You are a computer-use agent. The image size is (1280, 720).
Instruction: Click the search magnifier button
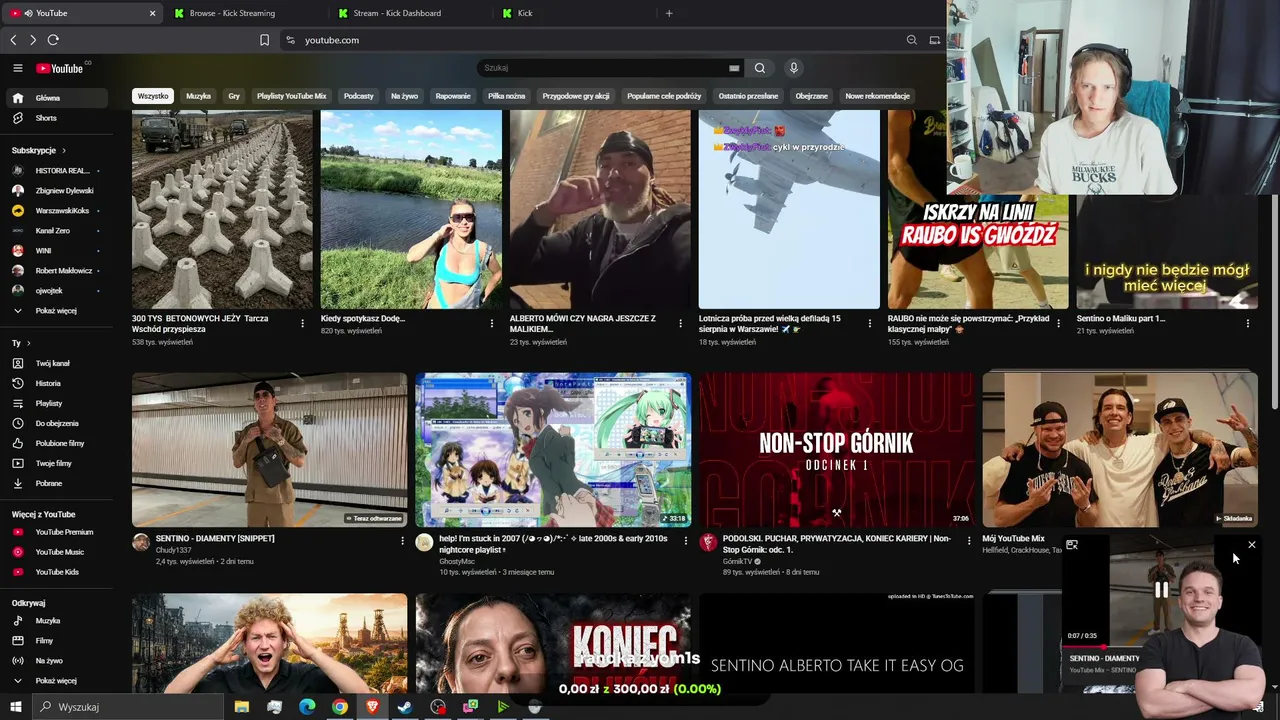[760, 68]
